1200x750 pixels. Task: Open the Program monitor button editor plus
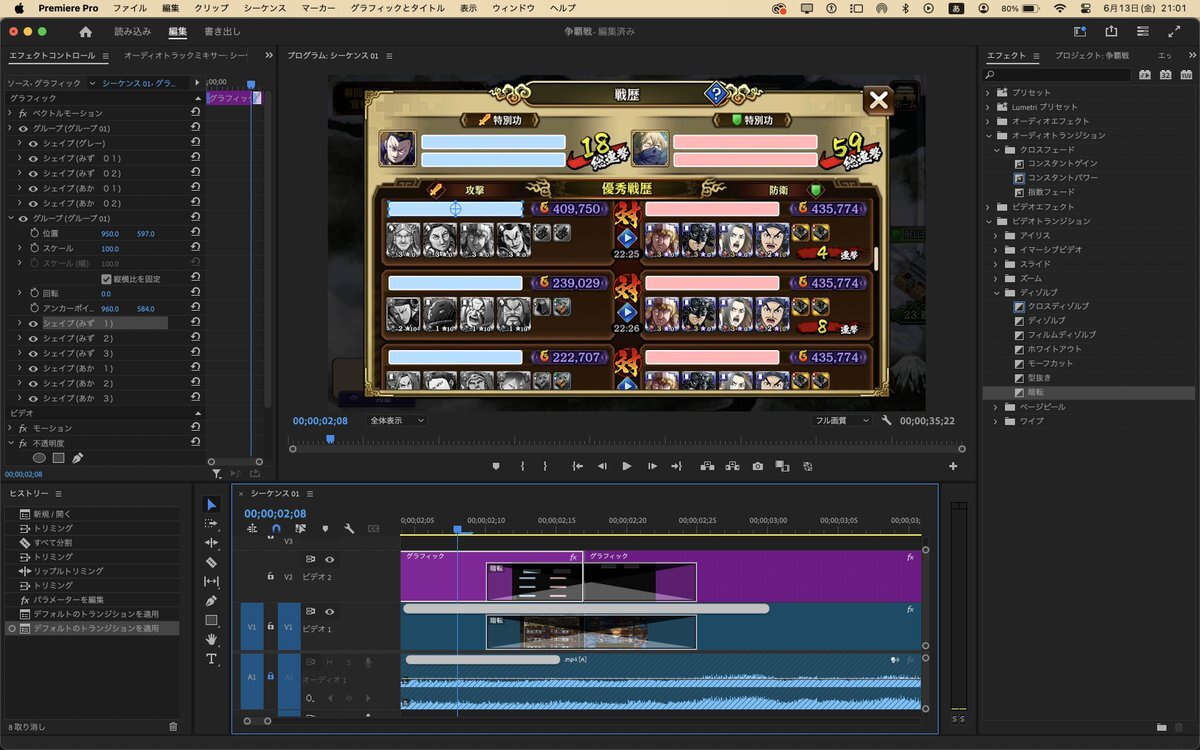tap(953, 466)
